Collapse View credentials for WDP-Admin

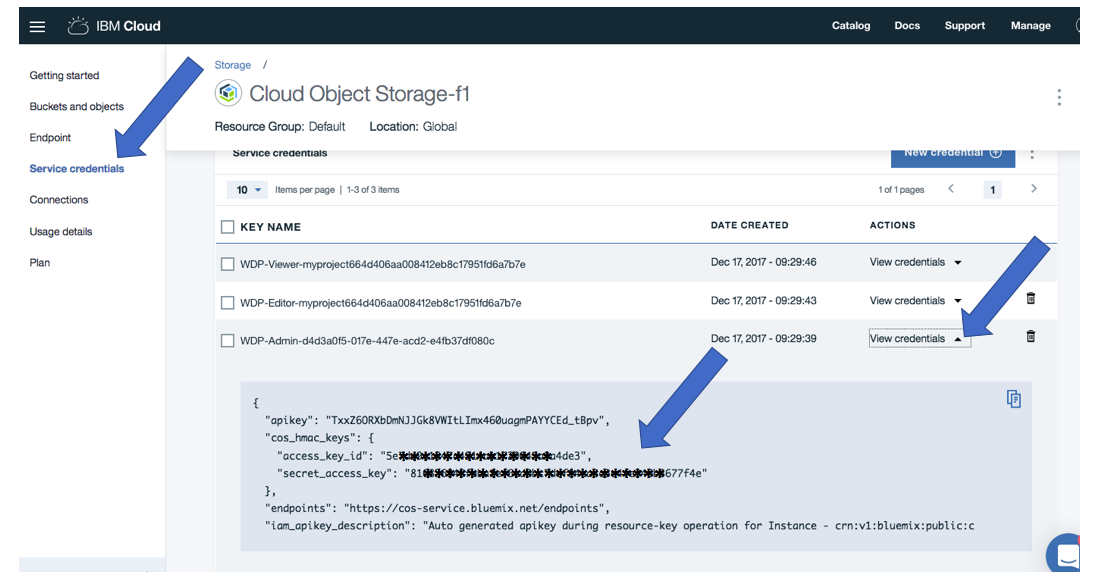tap(919, 339)
